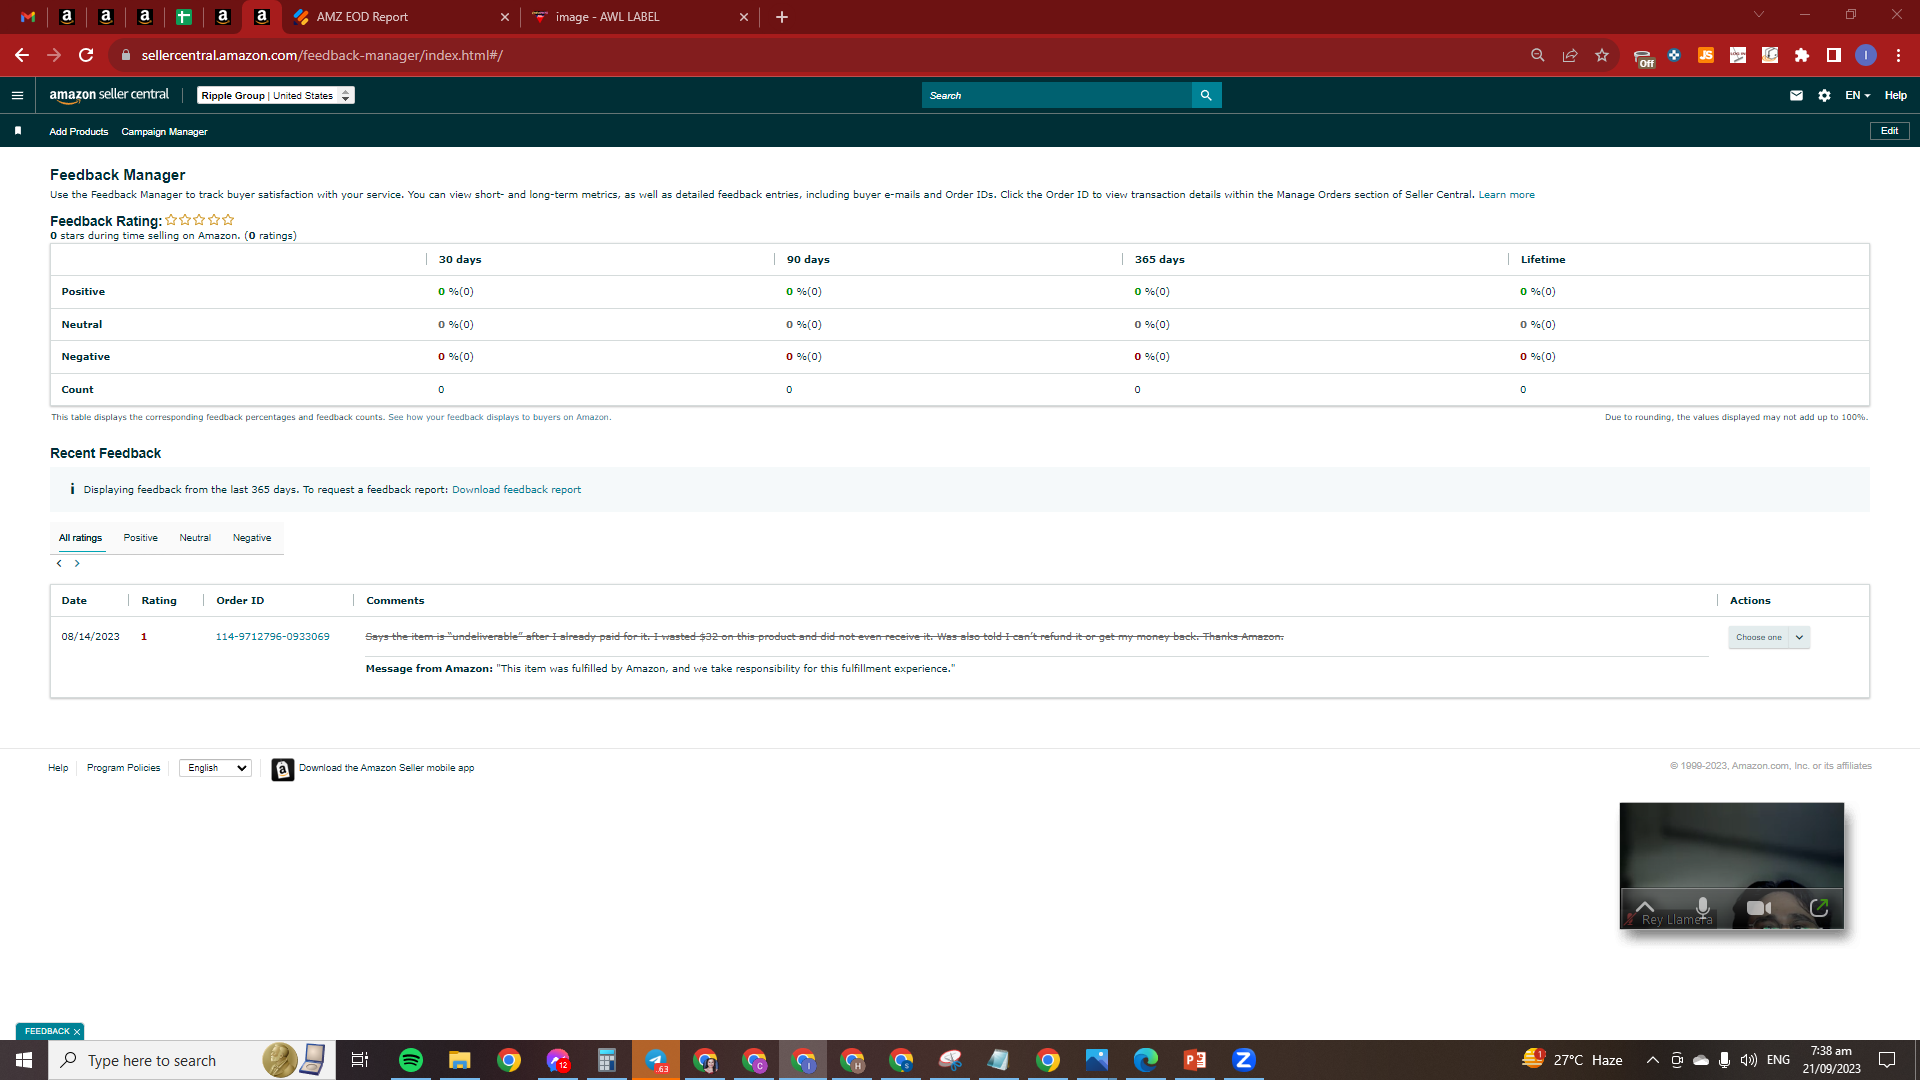Open Zoom from the taskbar
The width and height of the screenshot is (1920, 1080).
(x=1244, y=1060)
